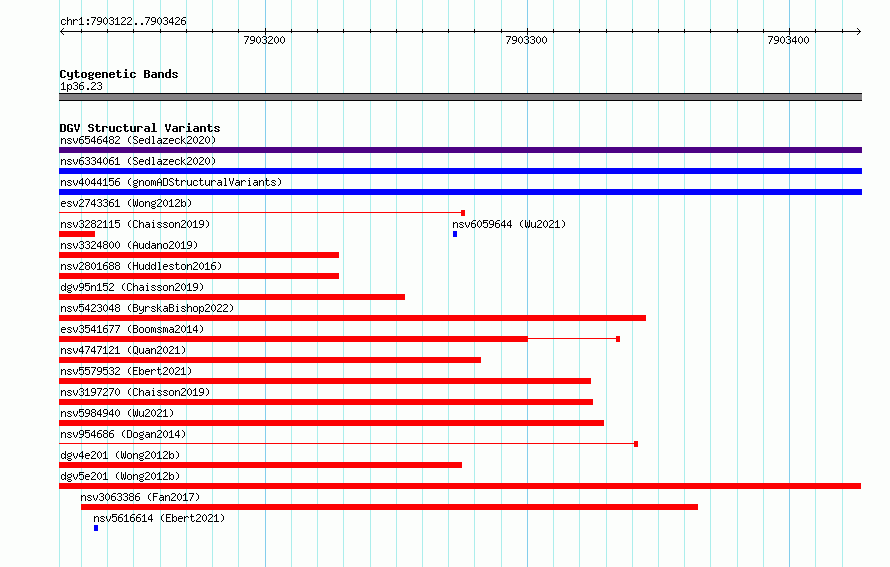
Task: Click the short red nsv3282115 bar
Action: pos(77,234)
